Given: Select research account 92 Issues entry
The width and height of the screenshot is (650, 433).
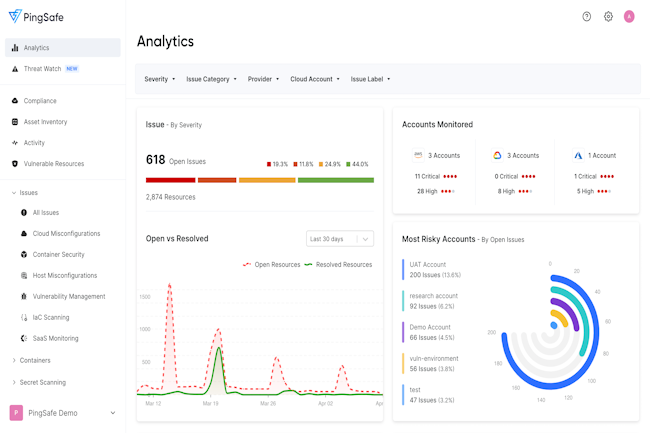Looking at the screenshot, I should pyautogui.click(x=430, y=301).
